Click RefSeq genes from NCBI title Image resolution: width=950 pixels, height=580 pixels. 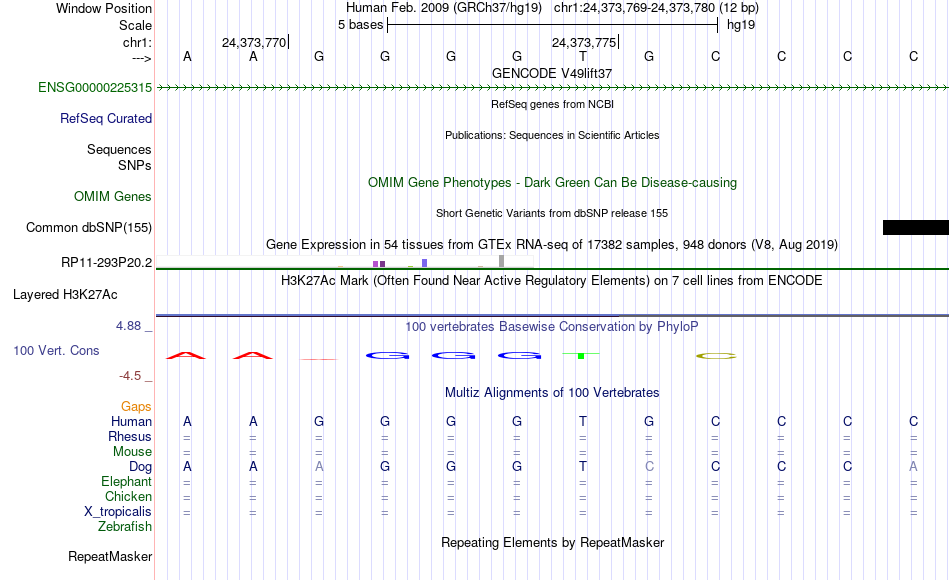tap(552, 104)
